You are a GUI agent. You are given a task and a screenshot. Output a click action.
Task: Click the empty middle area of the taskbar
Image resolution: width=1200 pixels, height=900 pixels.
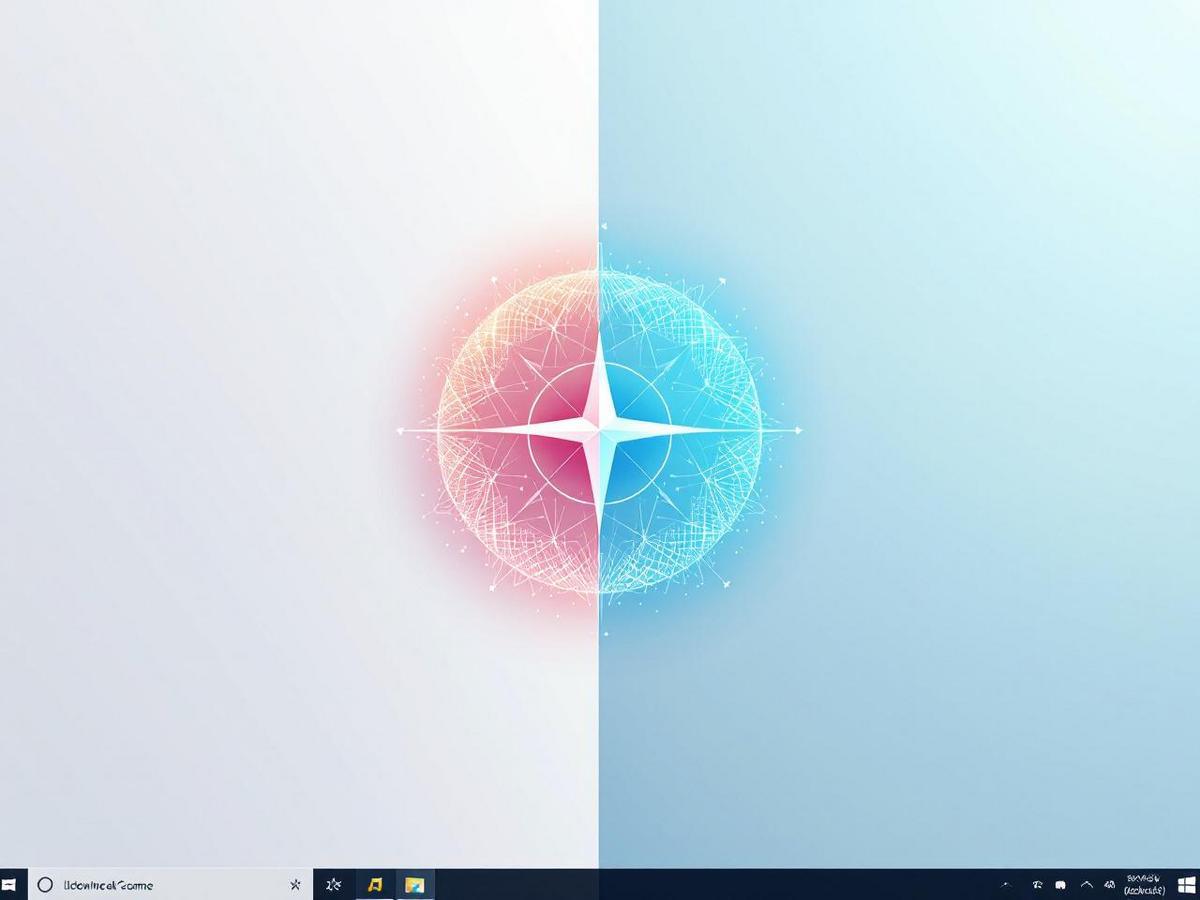(700, 885)
